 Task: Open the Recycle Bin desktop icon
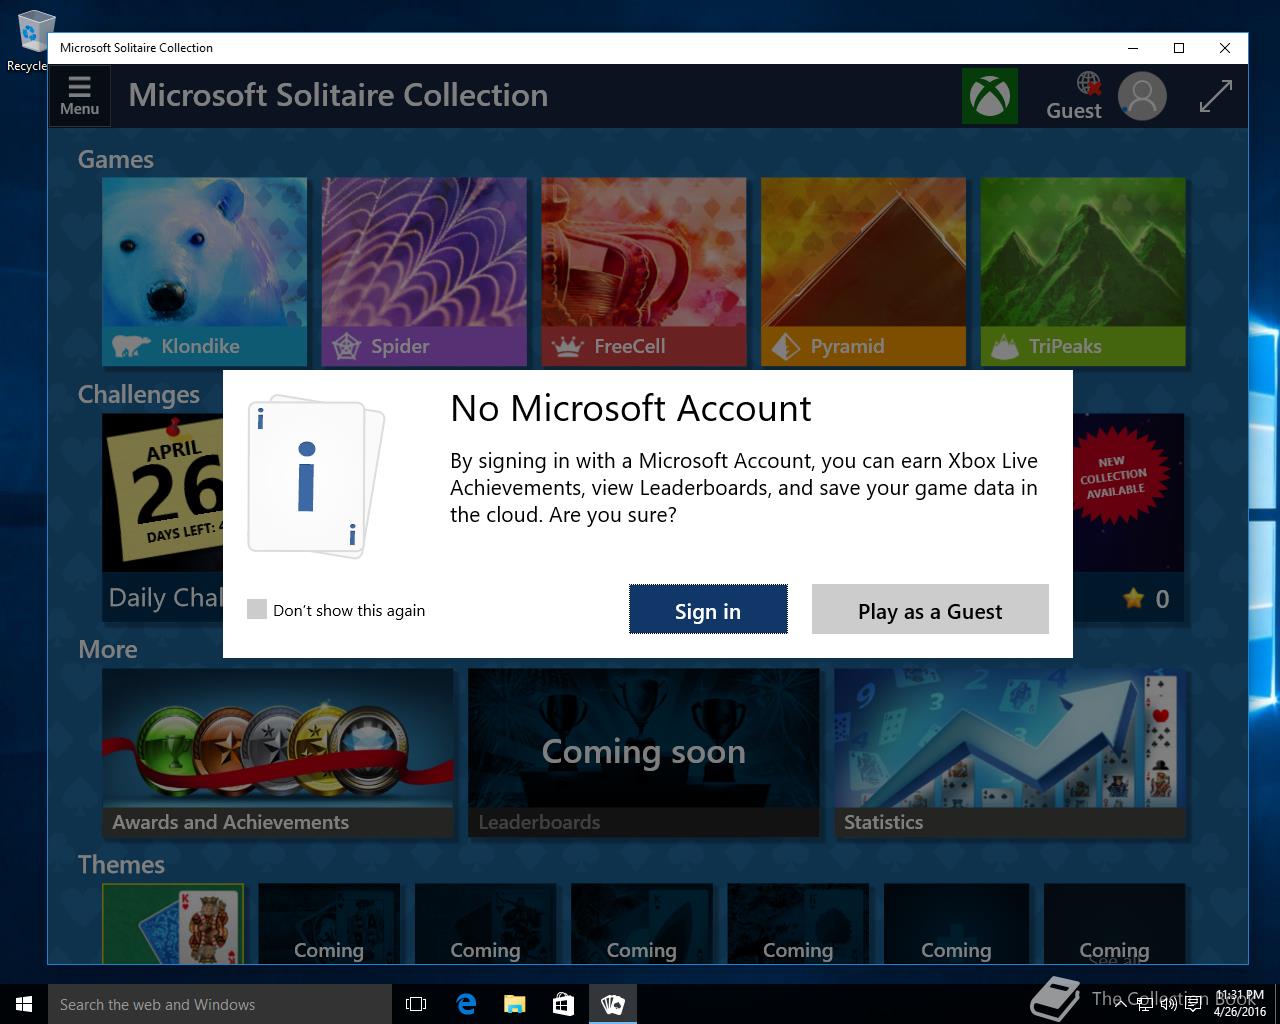pos(32,40)
